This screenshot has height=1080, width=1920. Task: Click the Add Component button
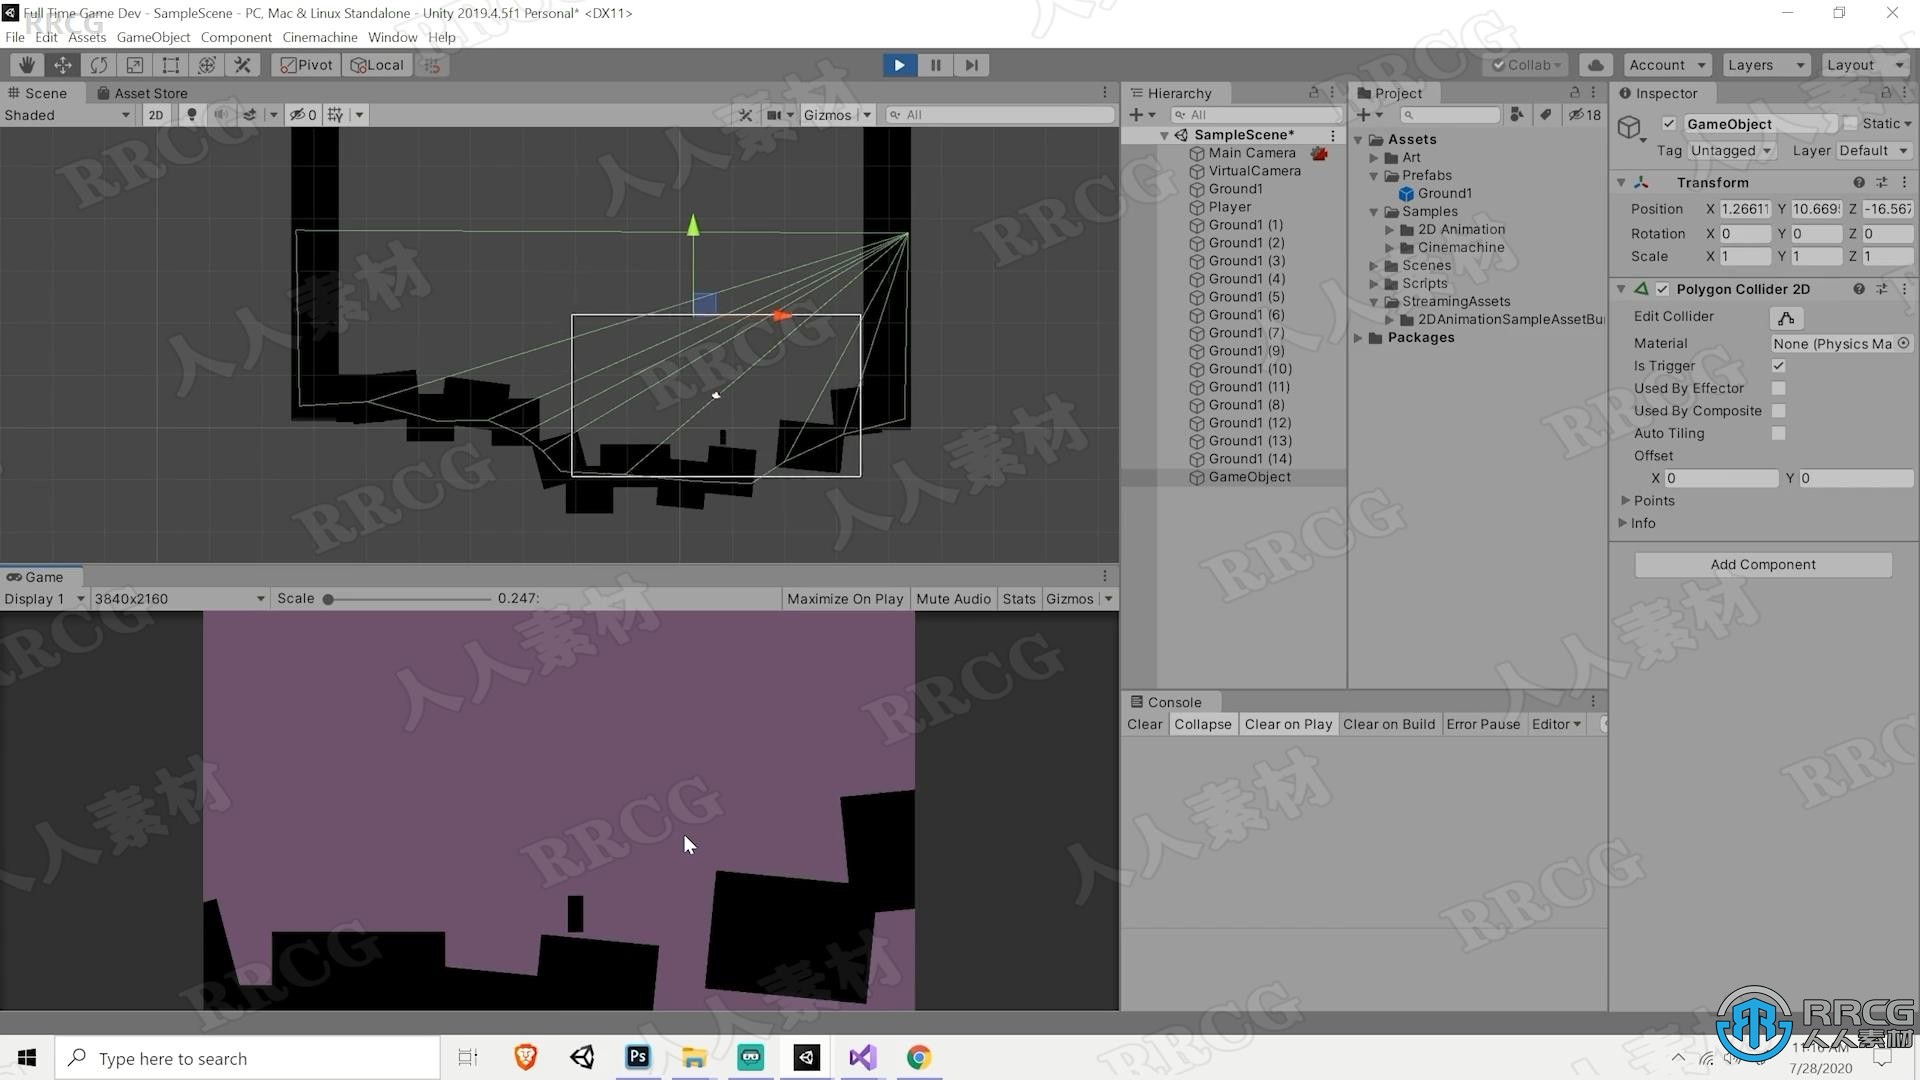[1763, 563]
